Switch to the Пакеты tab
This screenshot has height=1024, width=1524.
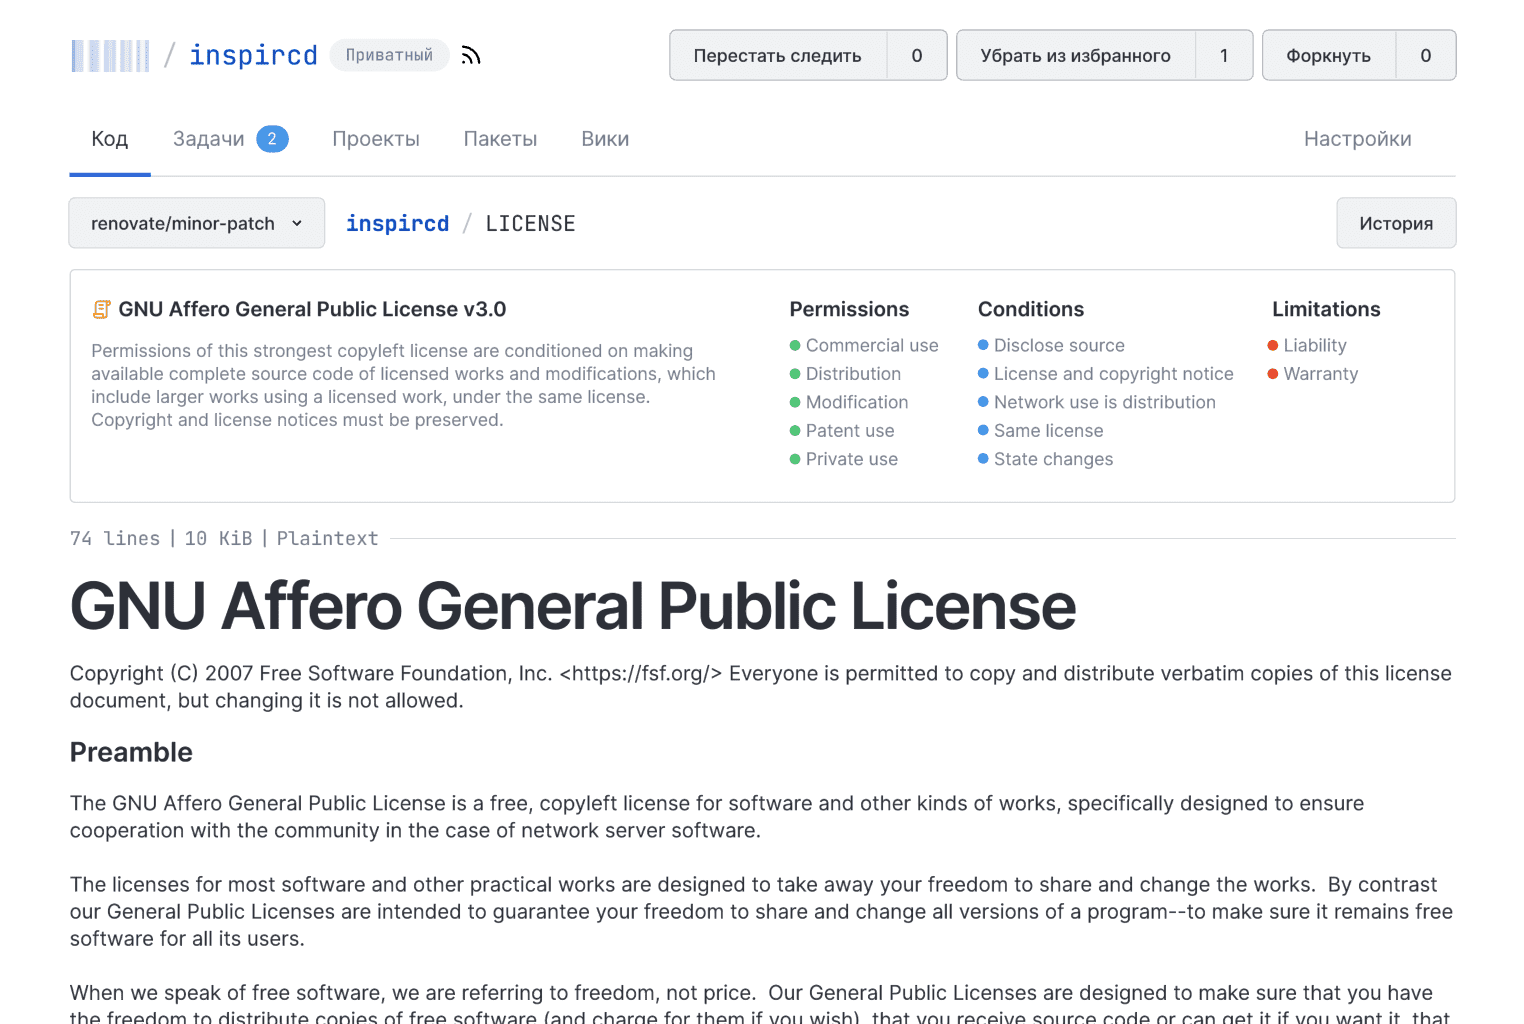click(x=500, y=139)
